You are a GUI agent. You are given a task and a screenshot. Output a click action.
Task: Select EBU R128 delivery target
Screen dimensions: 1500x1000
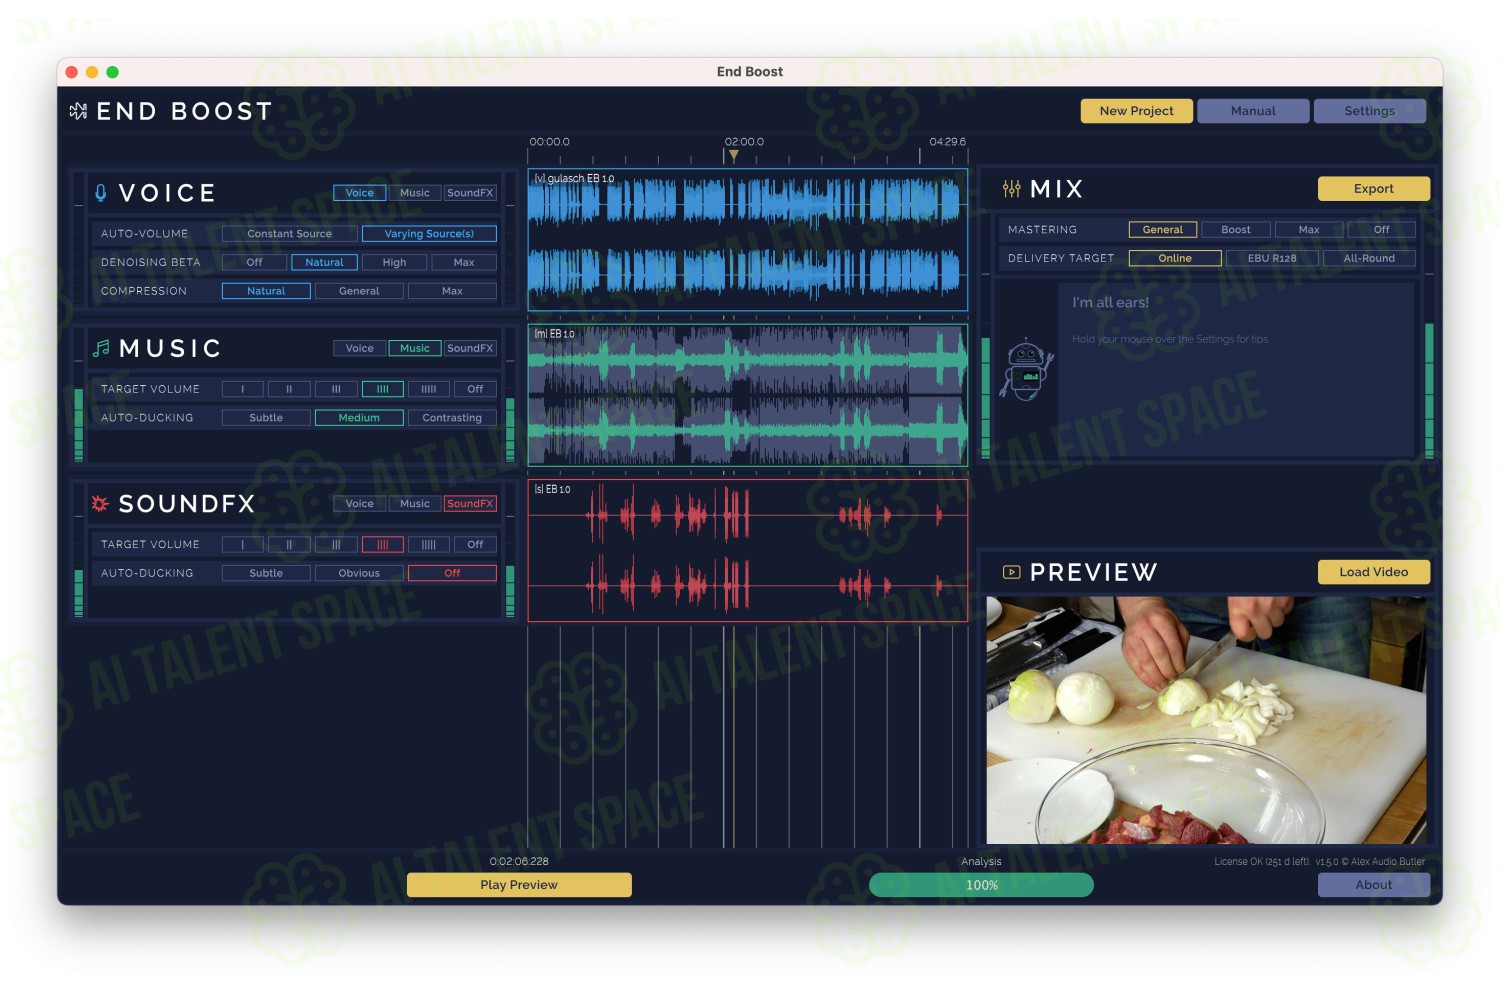[1272, 258]
